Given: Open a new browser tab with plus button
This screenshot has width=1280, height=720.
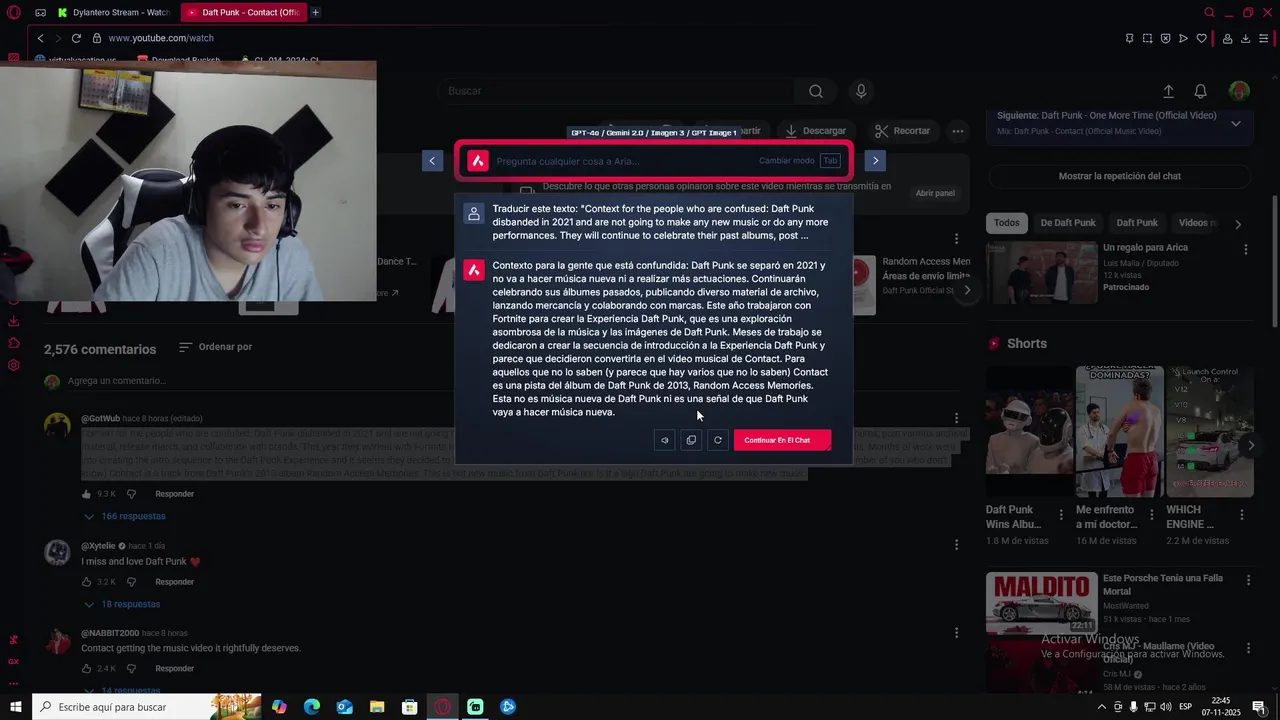Looking at the screenshot, I should pos(315,13).
